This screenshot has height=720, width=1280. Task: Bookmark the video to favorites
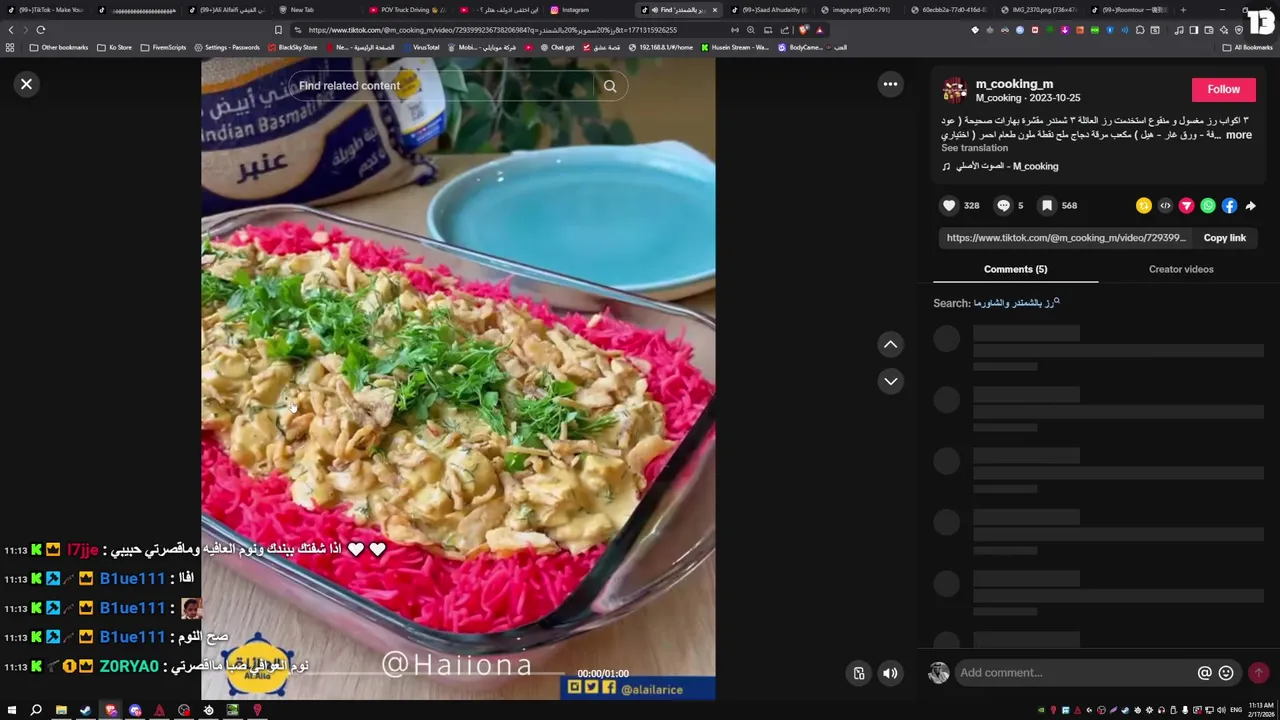1047,205
